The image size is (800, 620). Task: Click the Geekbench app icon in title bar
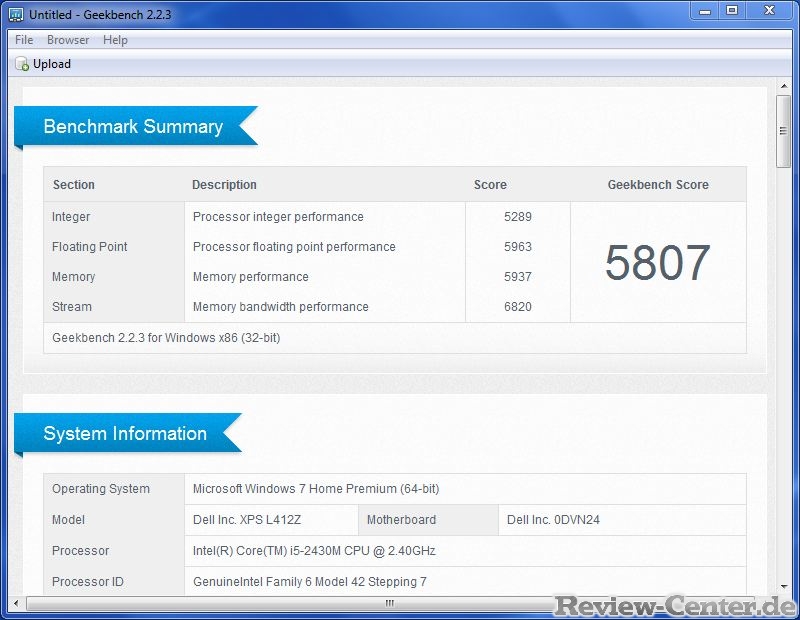point(16,14)
